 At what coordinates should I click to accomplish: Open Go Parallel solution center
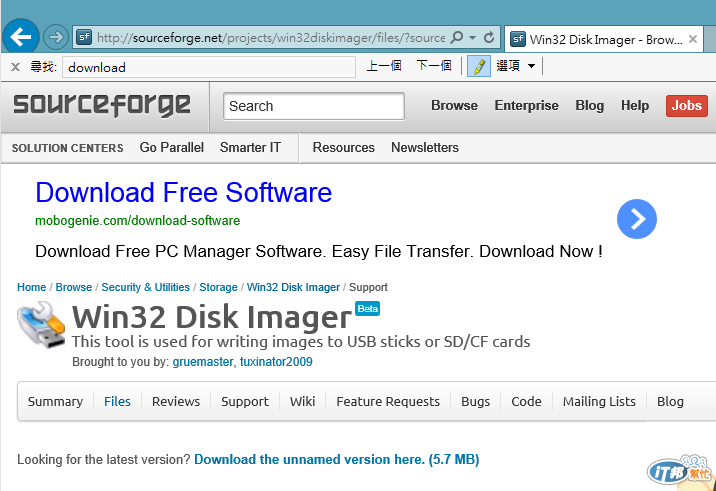(x=172, y=148)
